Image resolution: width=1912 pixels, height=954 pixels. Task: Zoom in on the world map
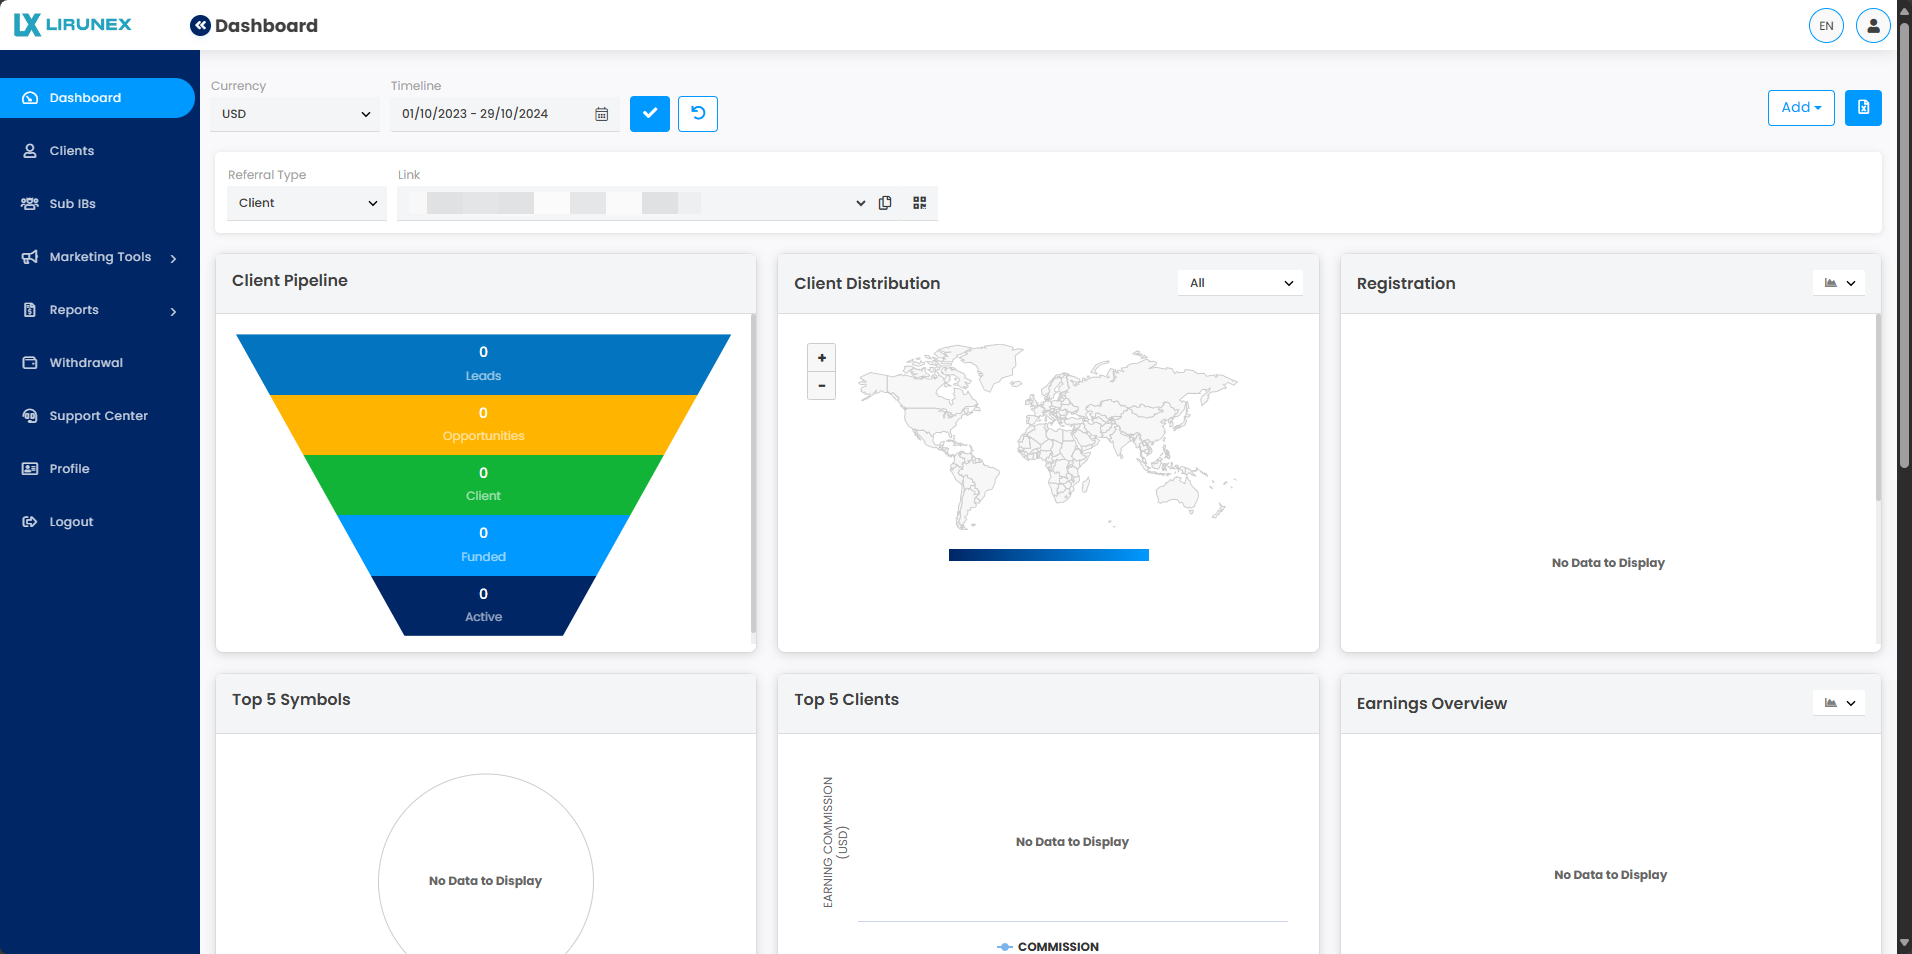822,358
